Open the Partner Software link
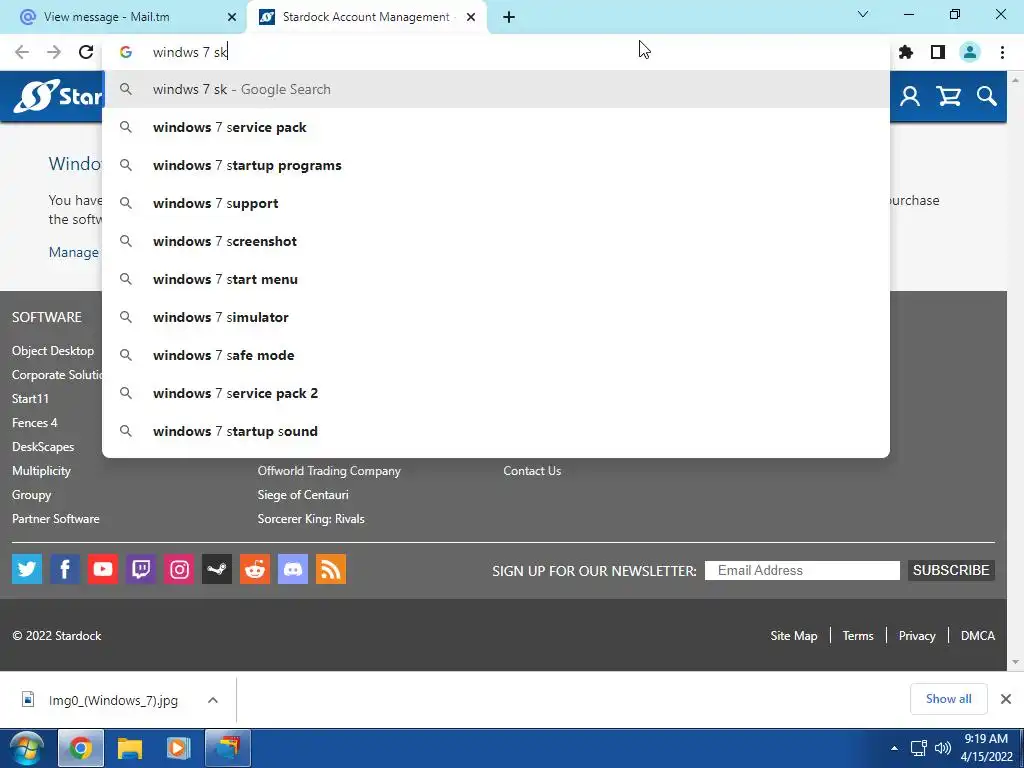The image size is (1024, 768). tap(56, 519)
